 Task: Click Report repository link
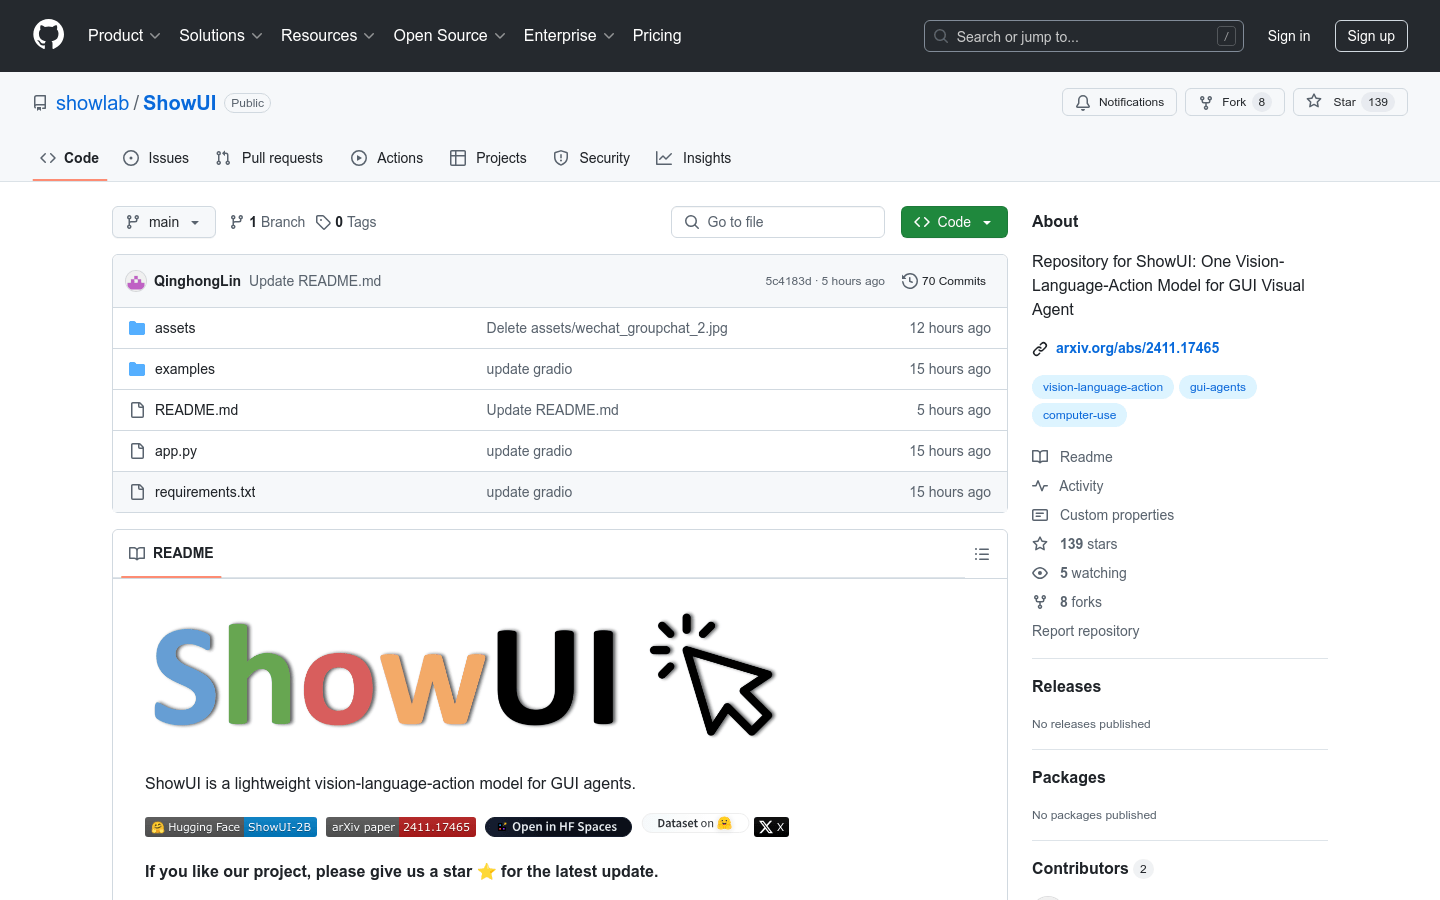1085,631
